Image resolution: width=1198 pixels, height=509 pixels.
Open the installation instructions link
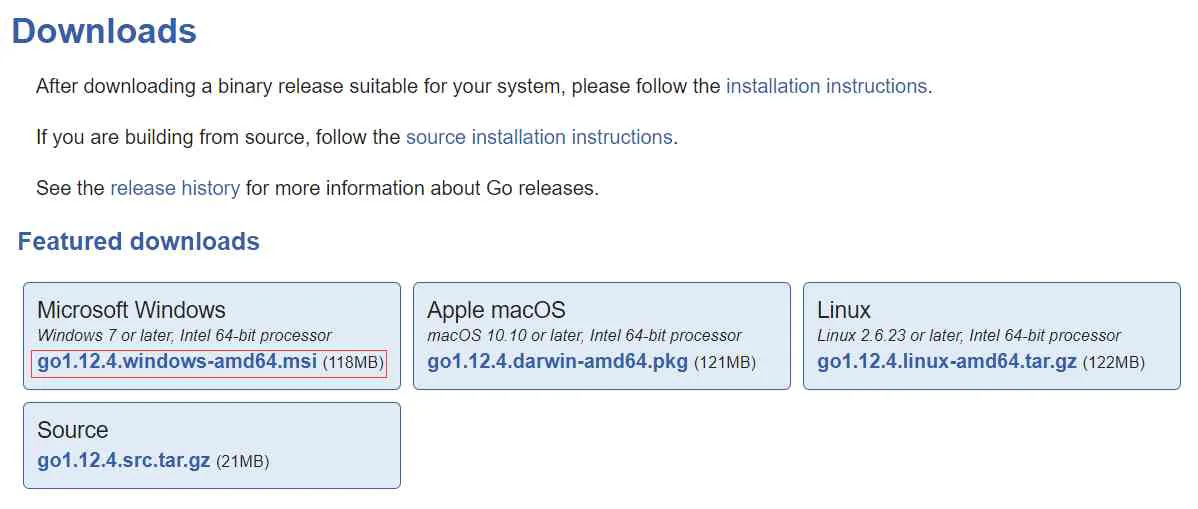826,86
